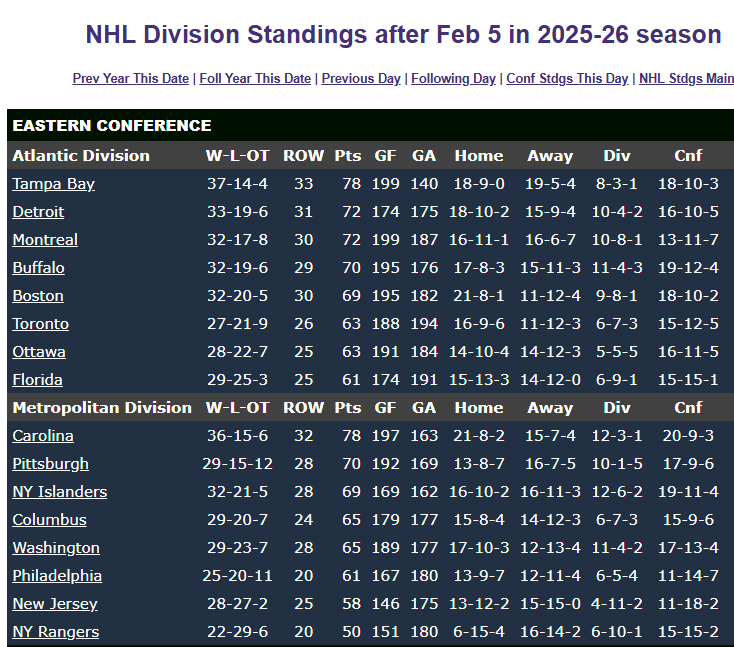Viewport: 734px width, 647px height.
Task: Click the Pittsburgh team link
Action: 50,464
